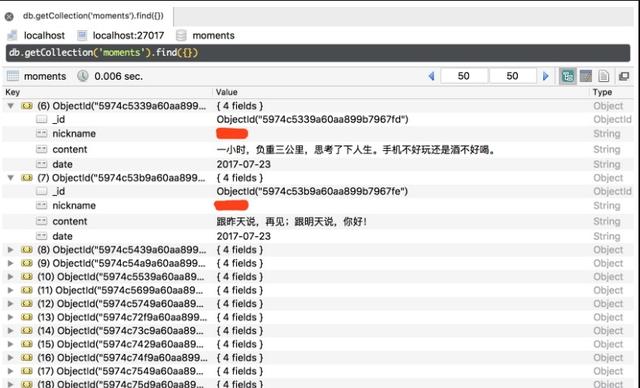Expand document (14) ObjectId 5974c73c9a60aa89

pyautogui.click(x=11, y=330)
